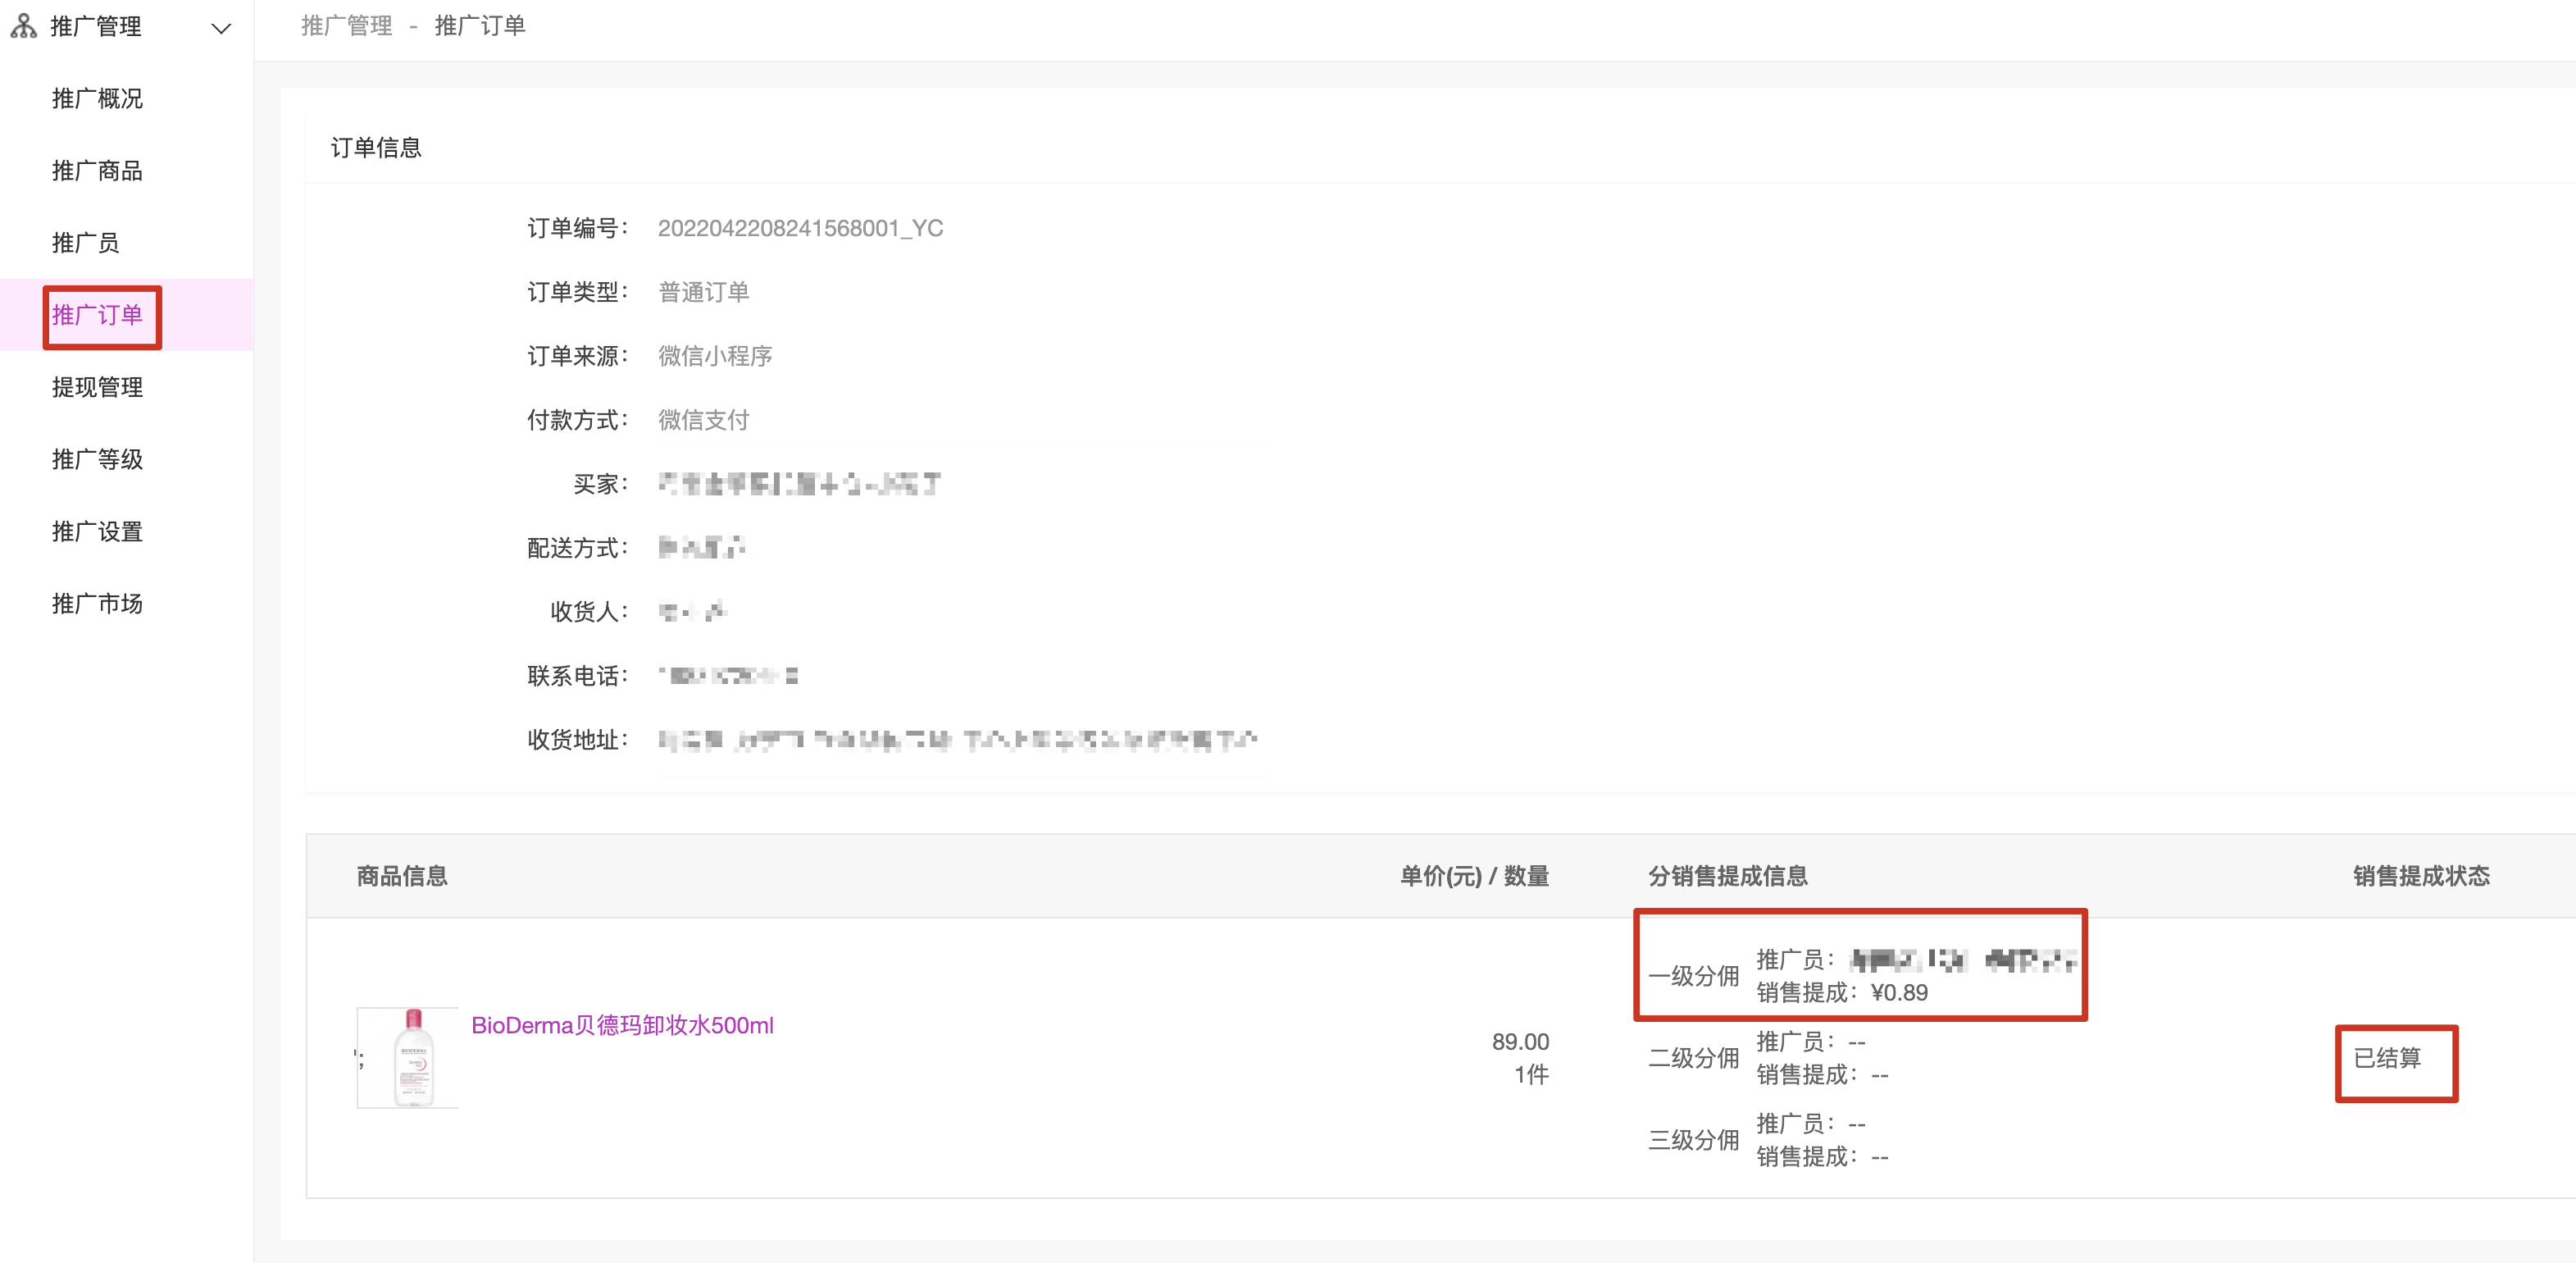The width and height of the screenshot is (2576, 1263).
Task: Click the 商品信息 column header
Action: tap(402, 877)
